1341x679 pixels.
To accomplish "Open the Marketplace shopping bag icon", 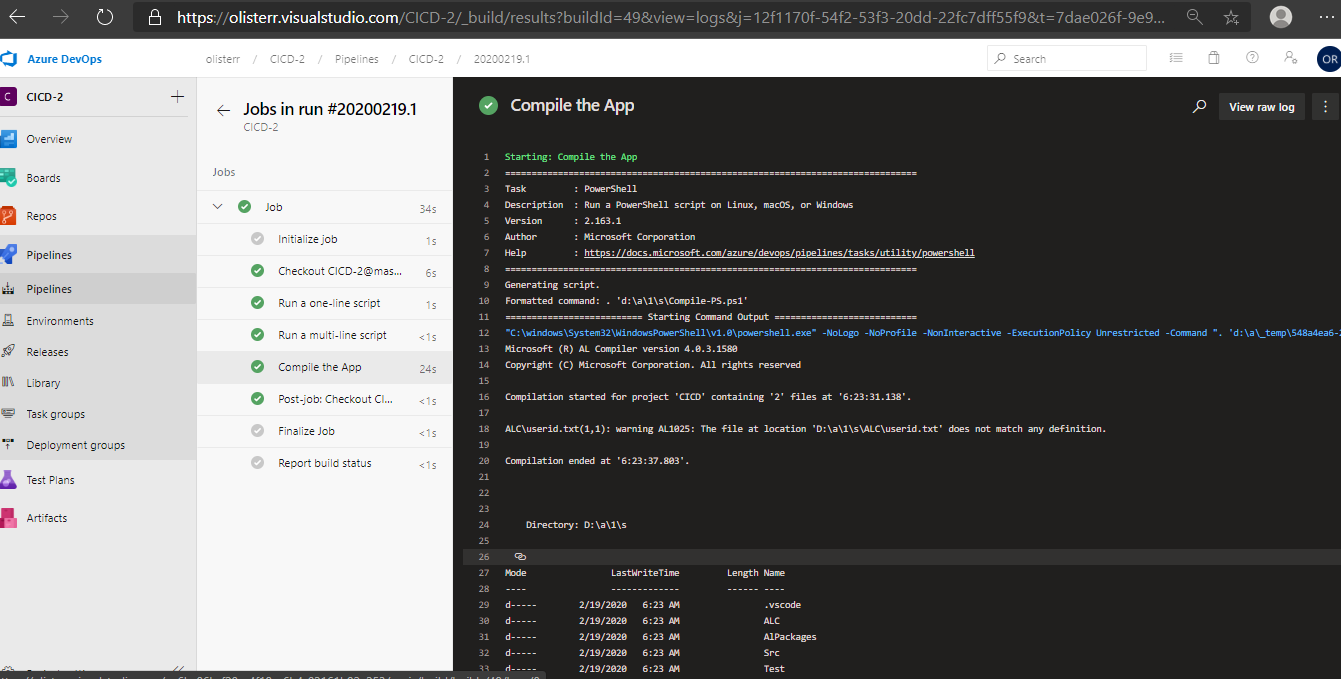I will [x=1214, y=59].
